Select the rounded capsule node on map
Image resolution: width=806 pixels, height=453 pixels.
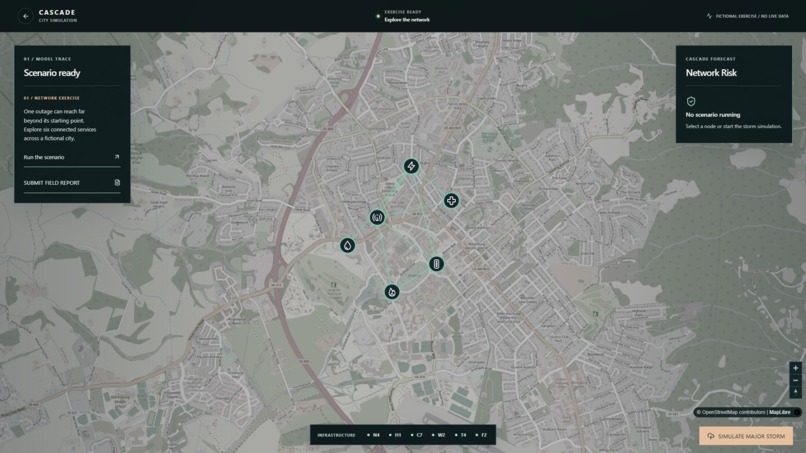coord(436,264)
